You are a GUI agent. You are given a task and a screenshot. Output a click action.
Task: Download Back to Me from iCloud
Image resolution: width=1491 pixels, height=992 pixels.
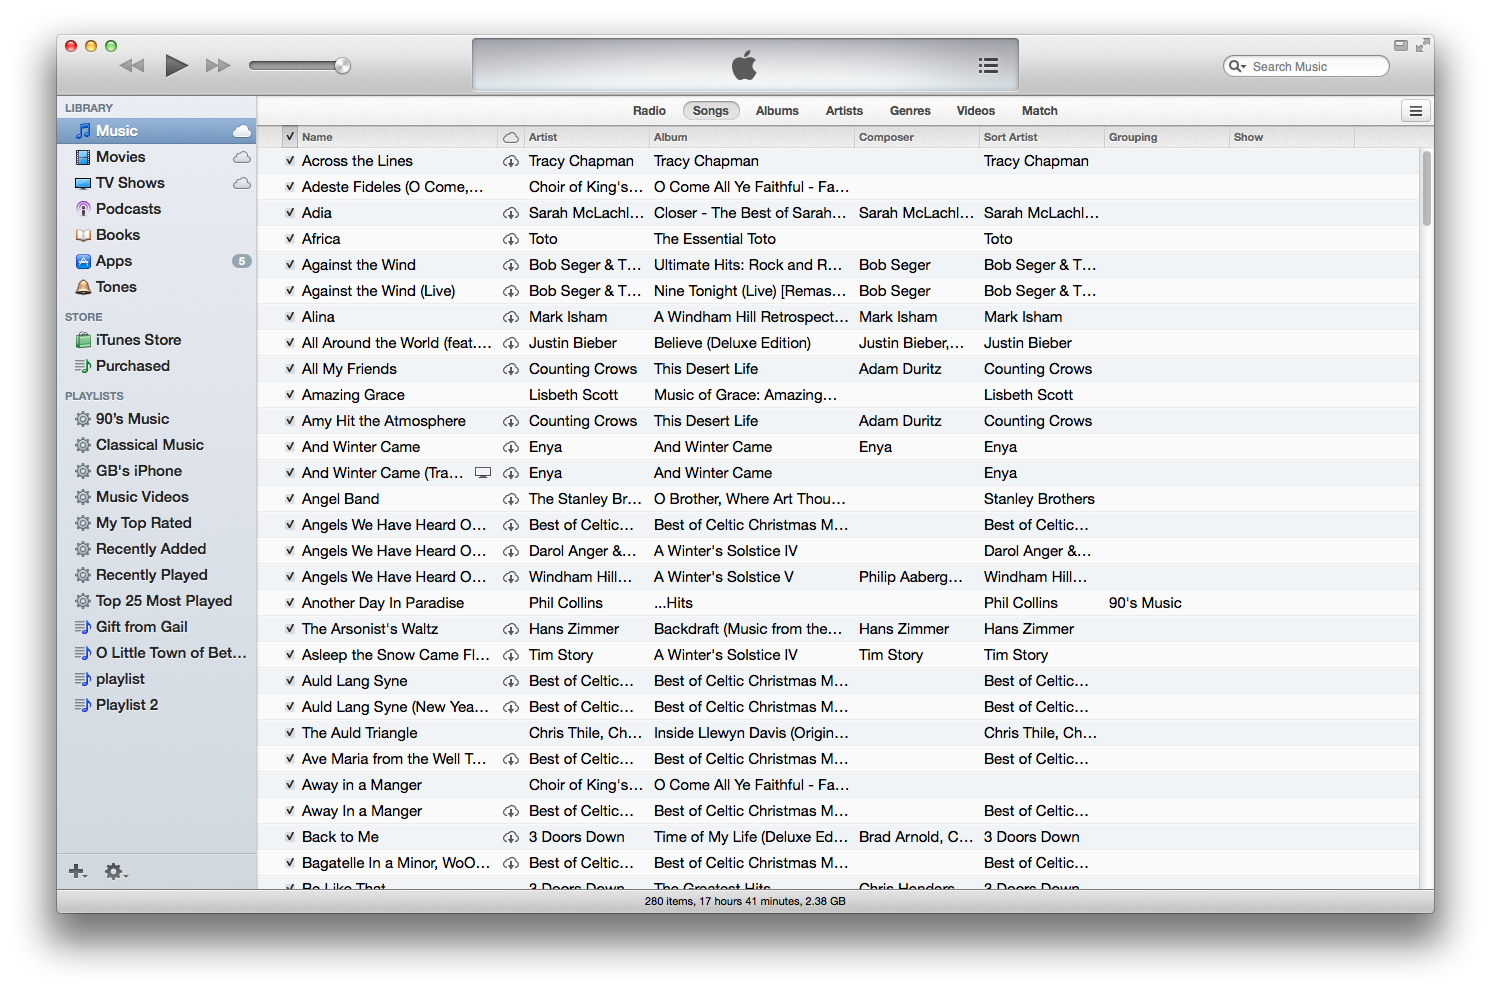pyautogui.click(x=511, y=837)
